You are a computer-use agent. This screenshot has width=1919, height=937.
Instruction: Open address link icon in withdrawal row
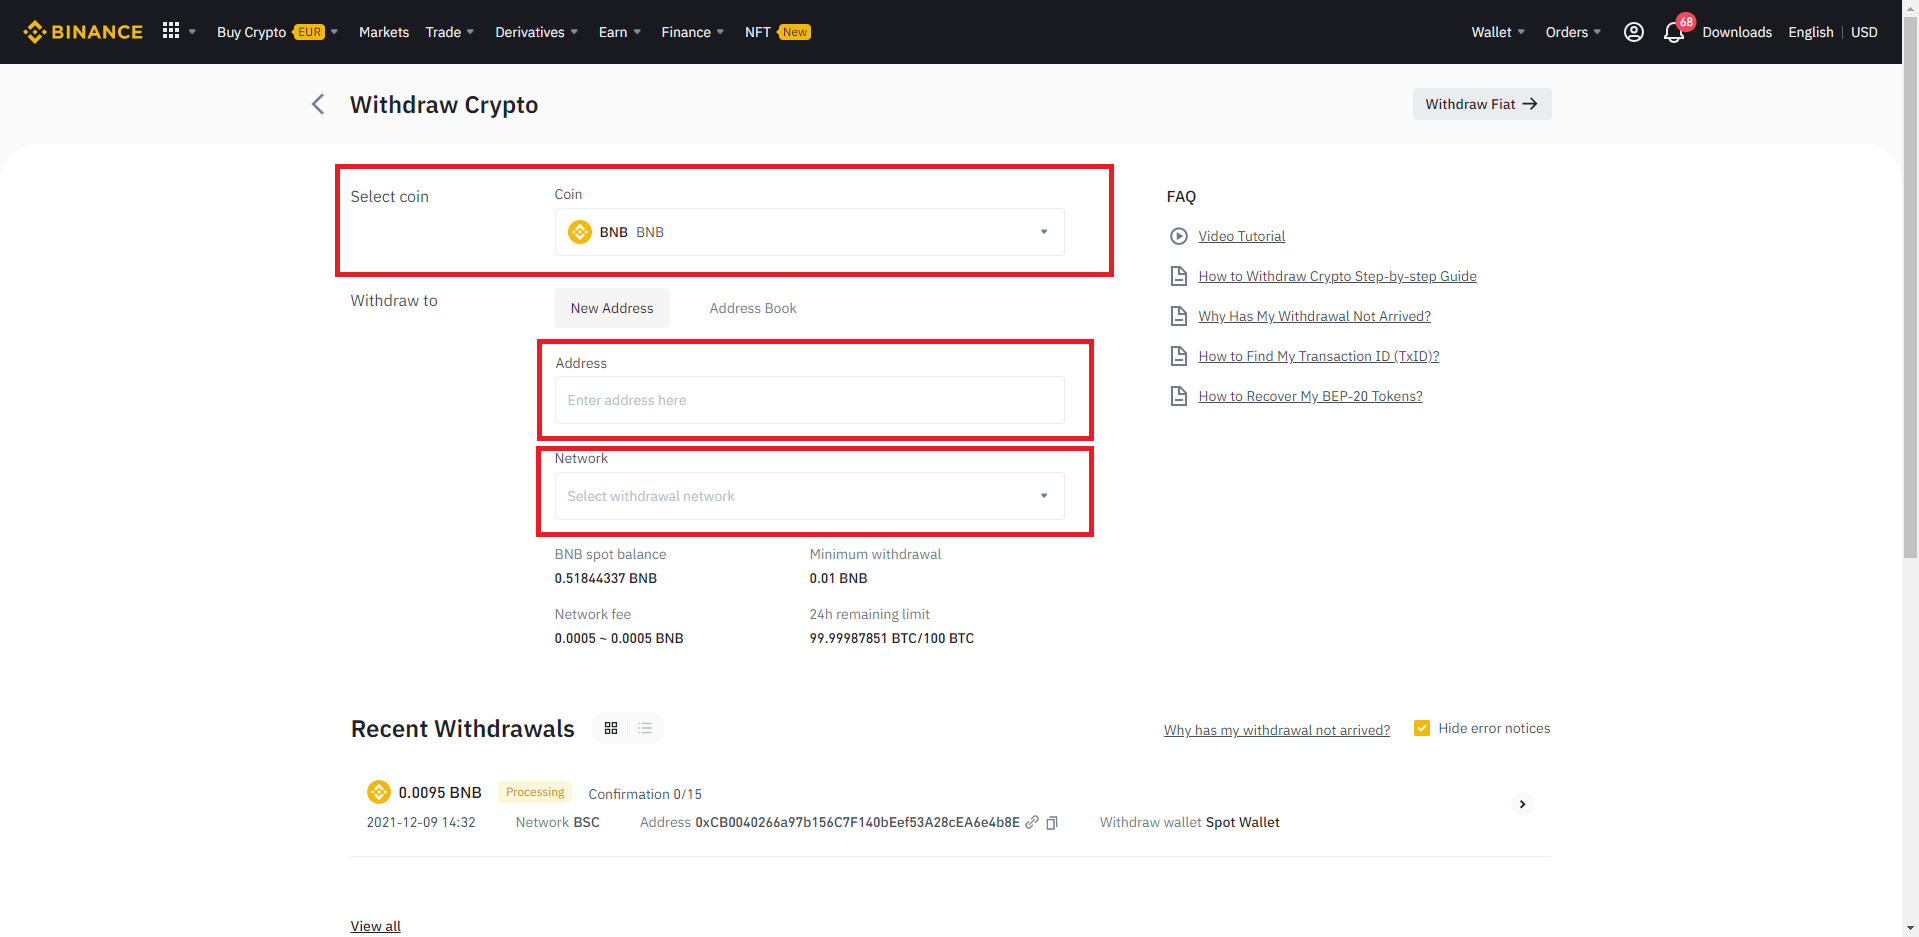click(x=1032, y=822)
